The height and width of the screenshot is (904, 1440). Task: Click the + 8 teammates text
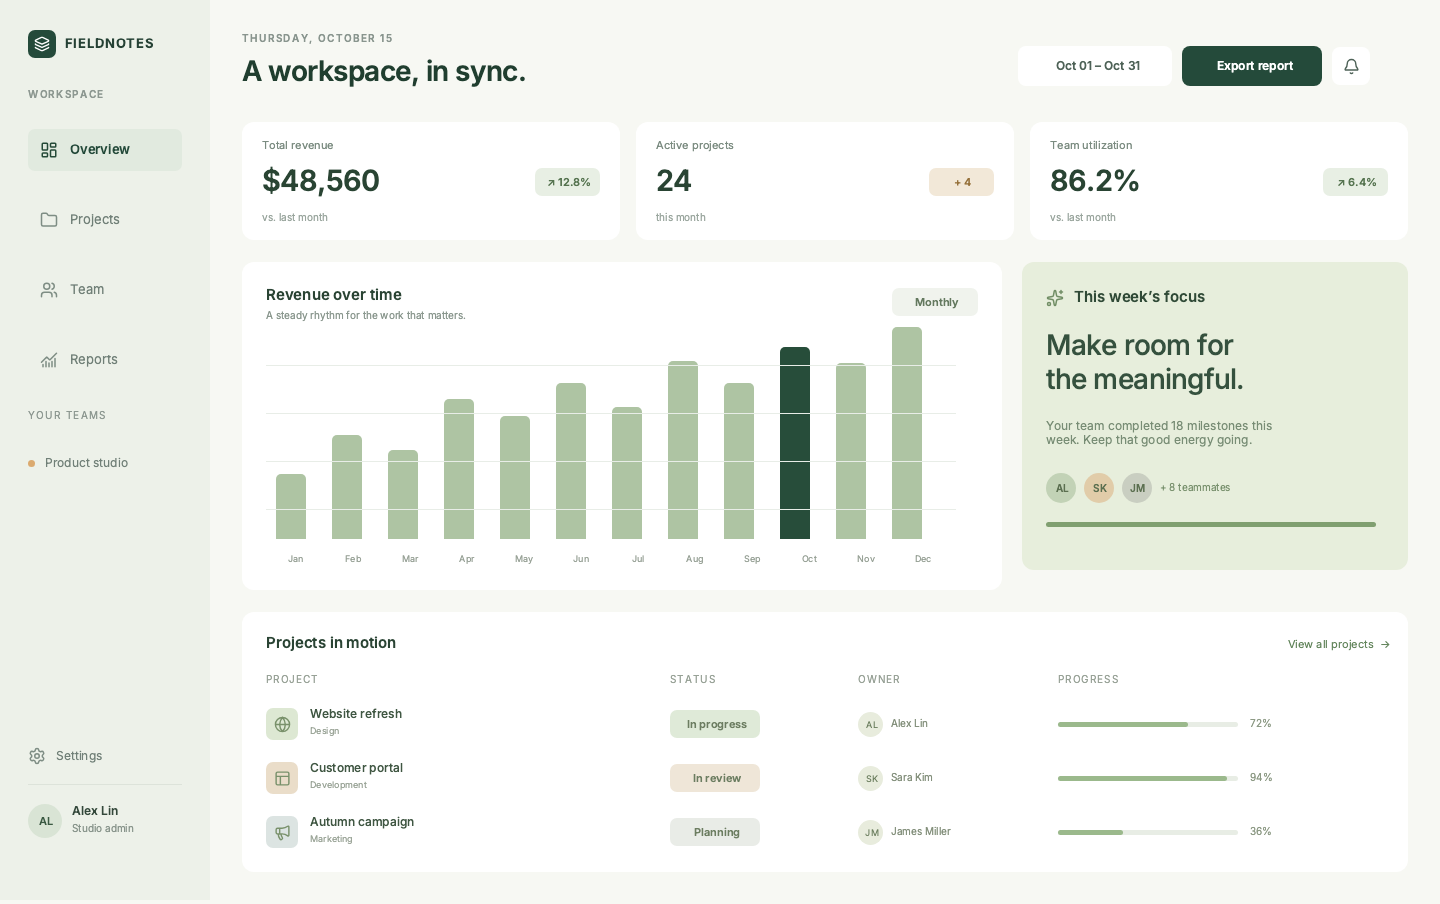point(1195,488)
